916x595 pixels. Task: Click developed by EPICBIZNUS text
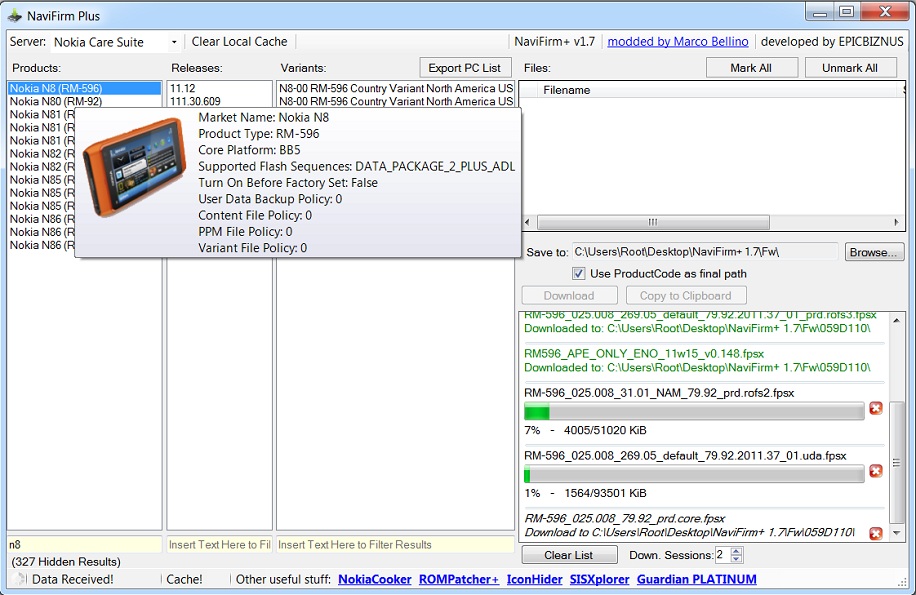pyautogui.click(x=832, y=41)
